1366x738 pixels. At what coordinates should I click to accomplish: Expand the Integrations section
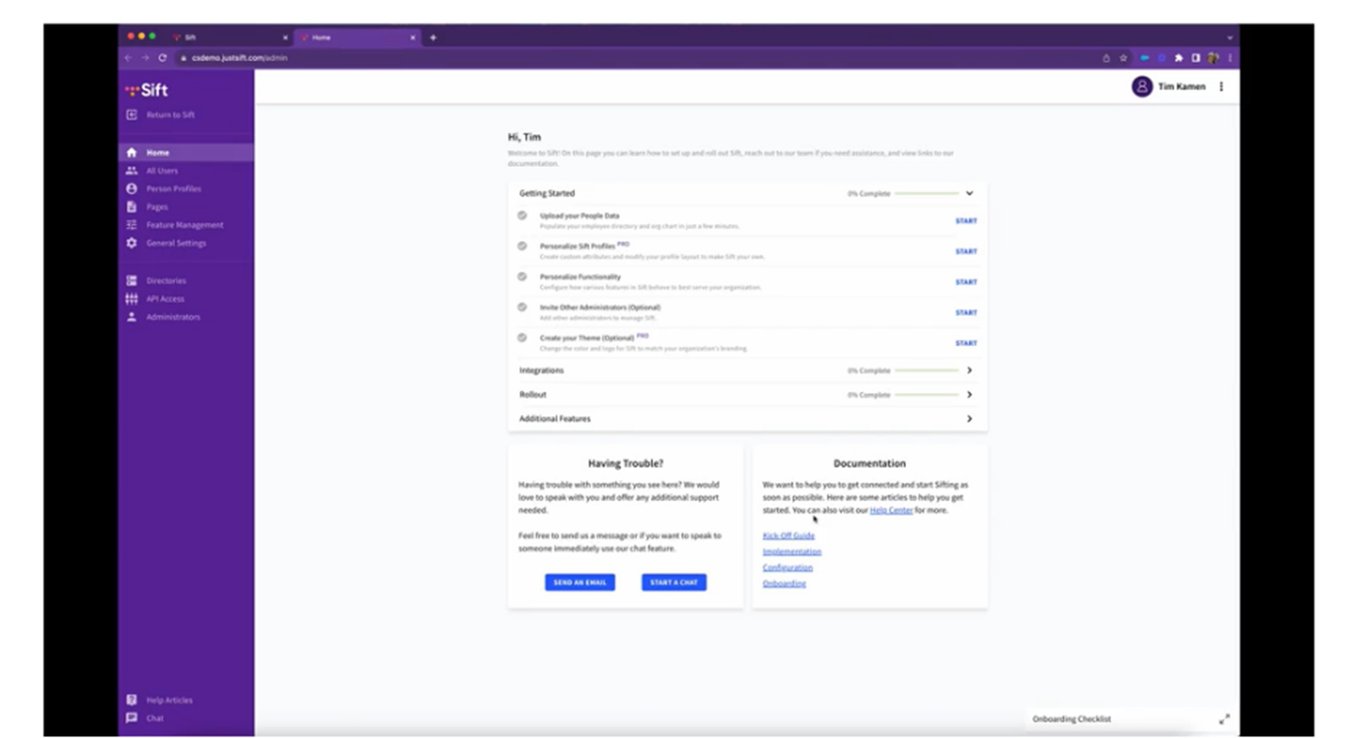tap(968, 369)
